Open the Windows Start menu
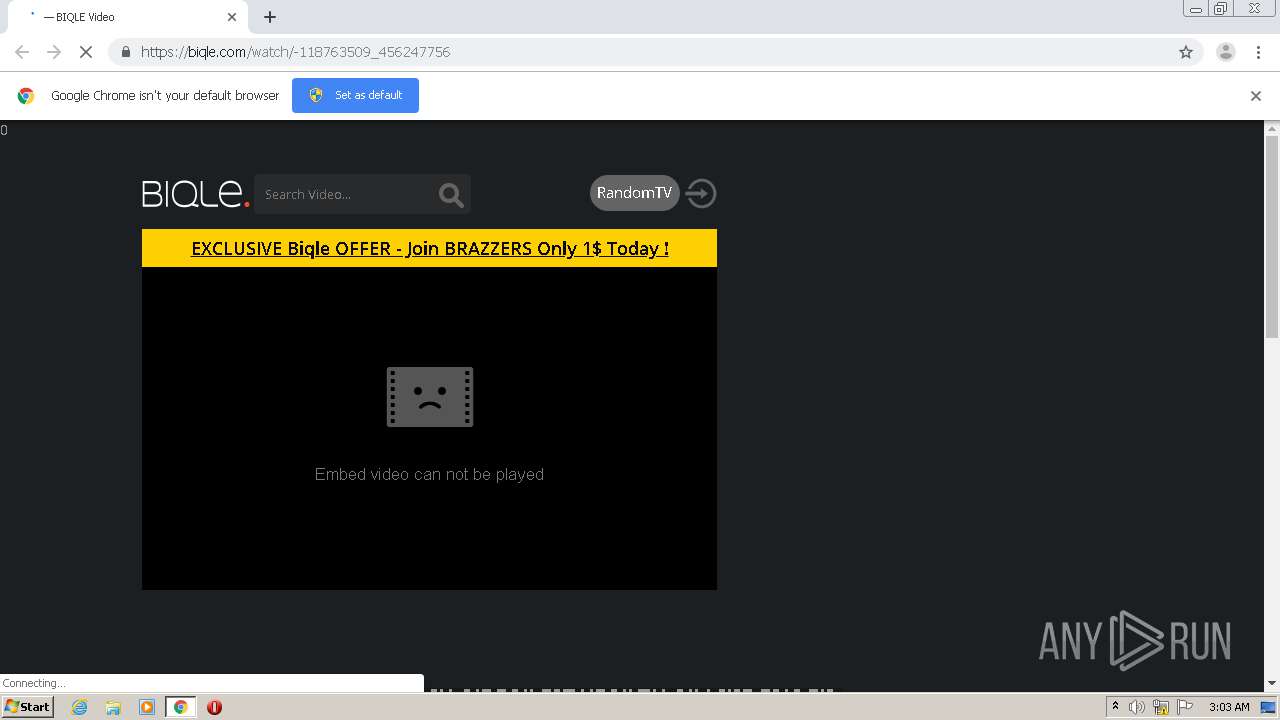The width and height of the screenshot is (1280, 720). [x=28, y=707]
